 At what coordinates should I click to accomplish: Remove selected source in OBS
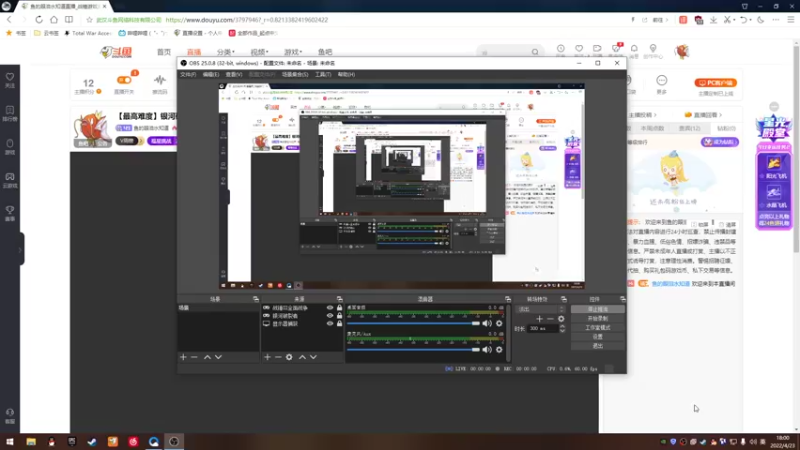click(x=278, y=357)
